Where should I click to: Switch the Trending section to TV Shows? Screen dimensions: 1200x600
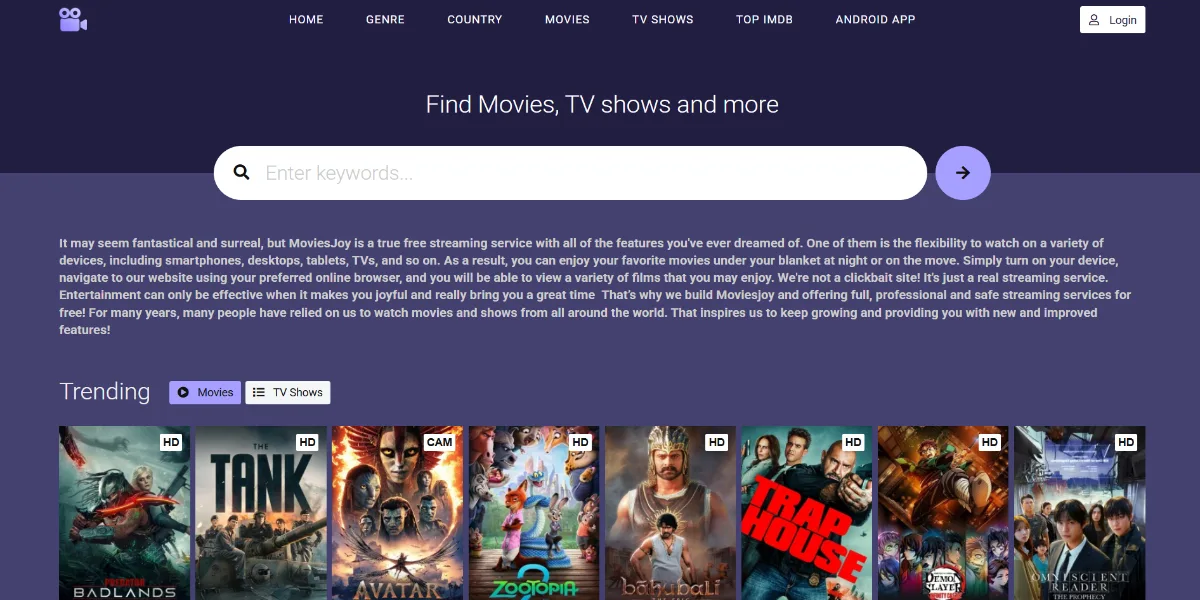click(288, 392)
